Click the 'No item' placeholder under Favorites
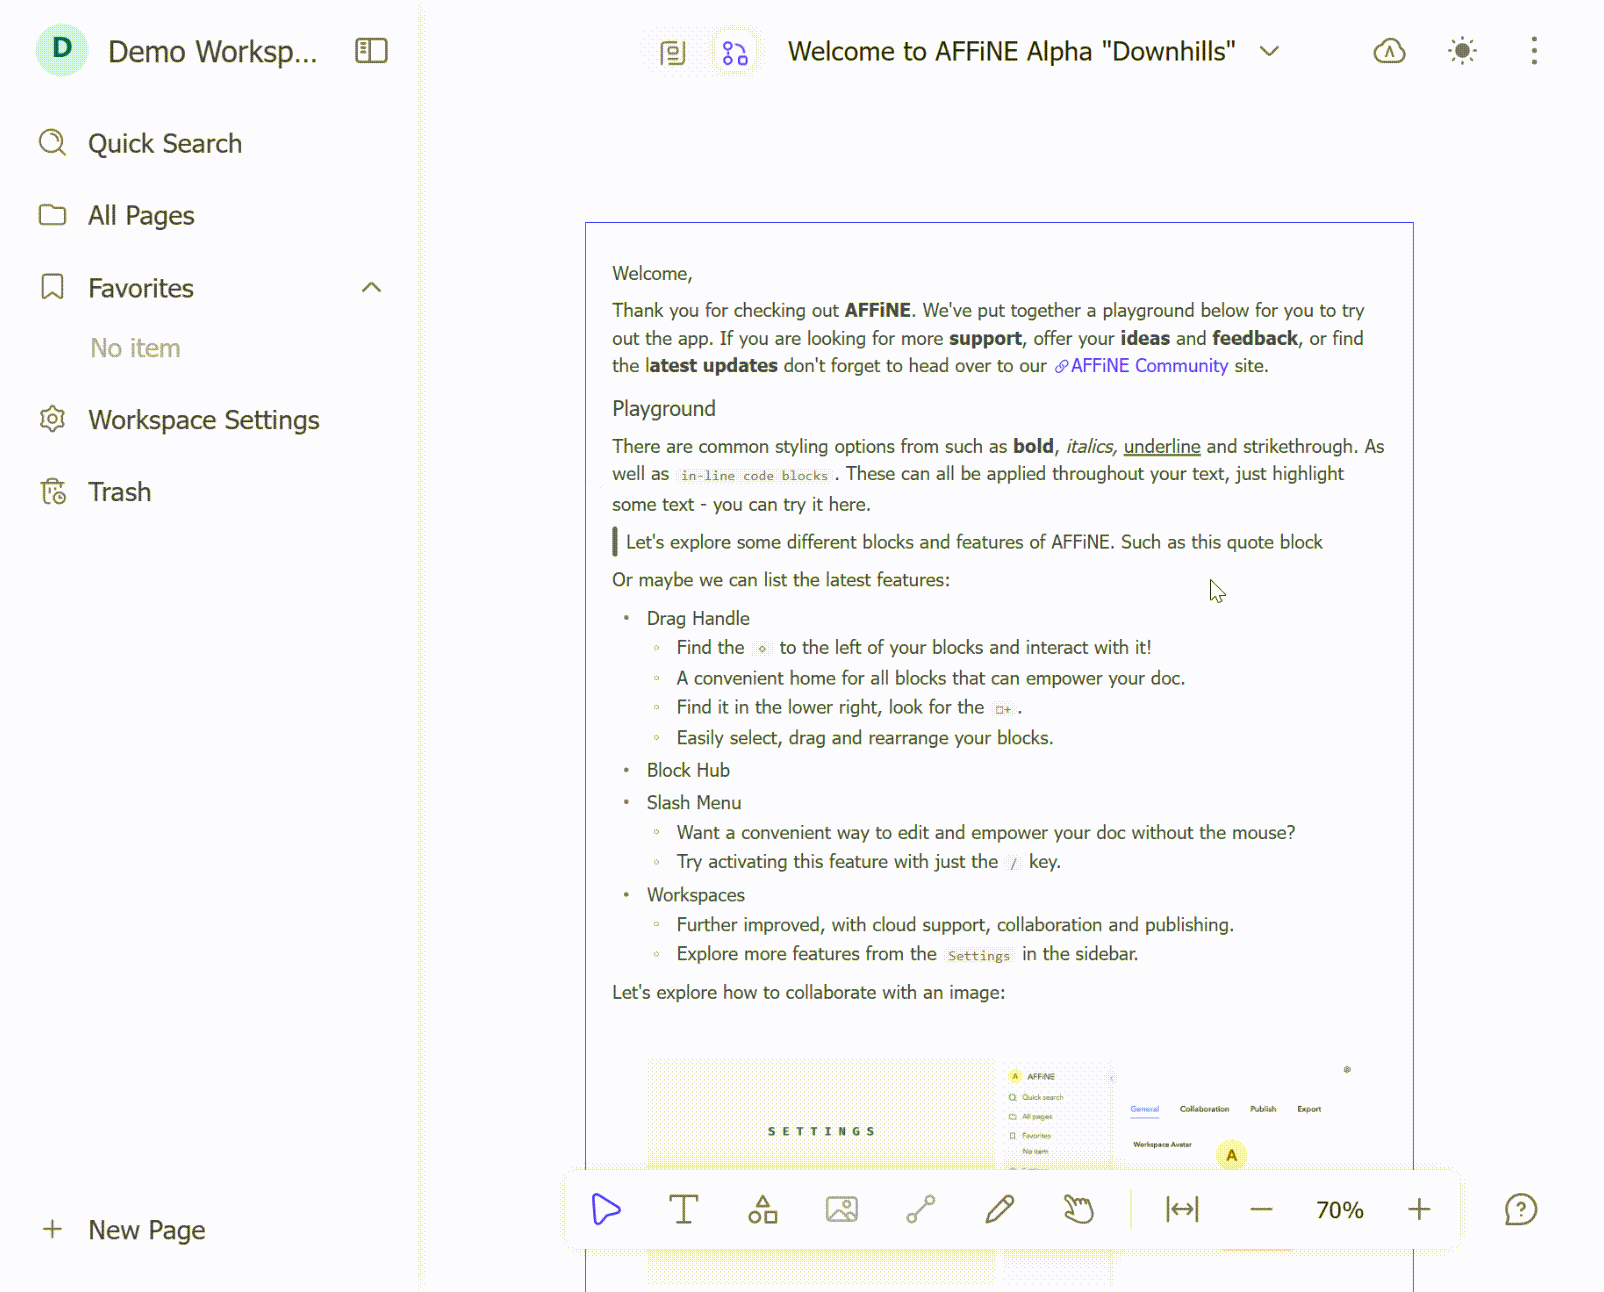 (135, 348)
